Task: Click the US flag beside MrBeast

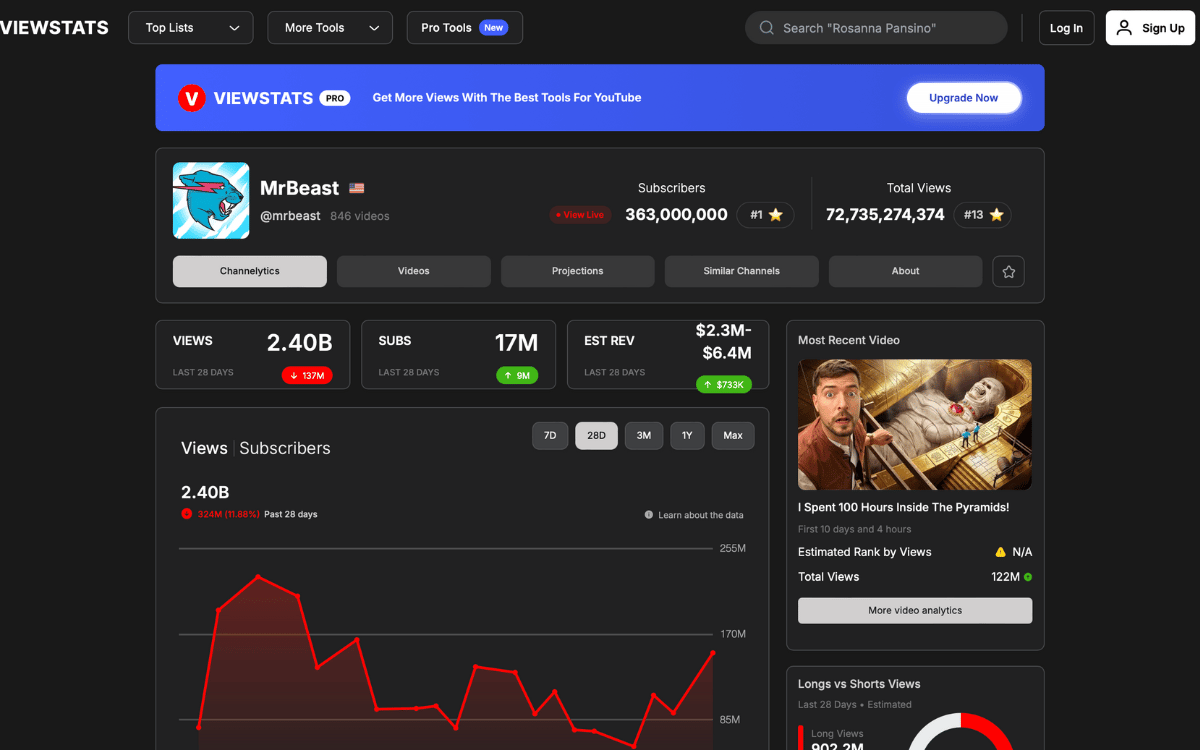Action: point(357,188)
